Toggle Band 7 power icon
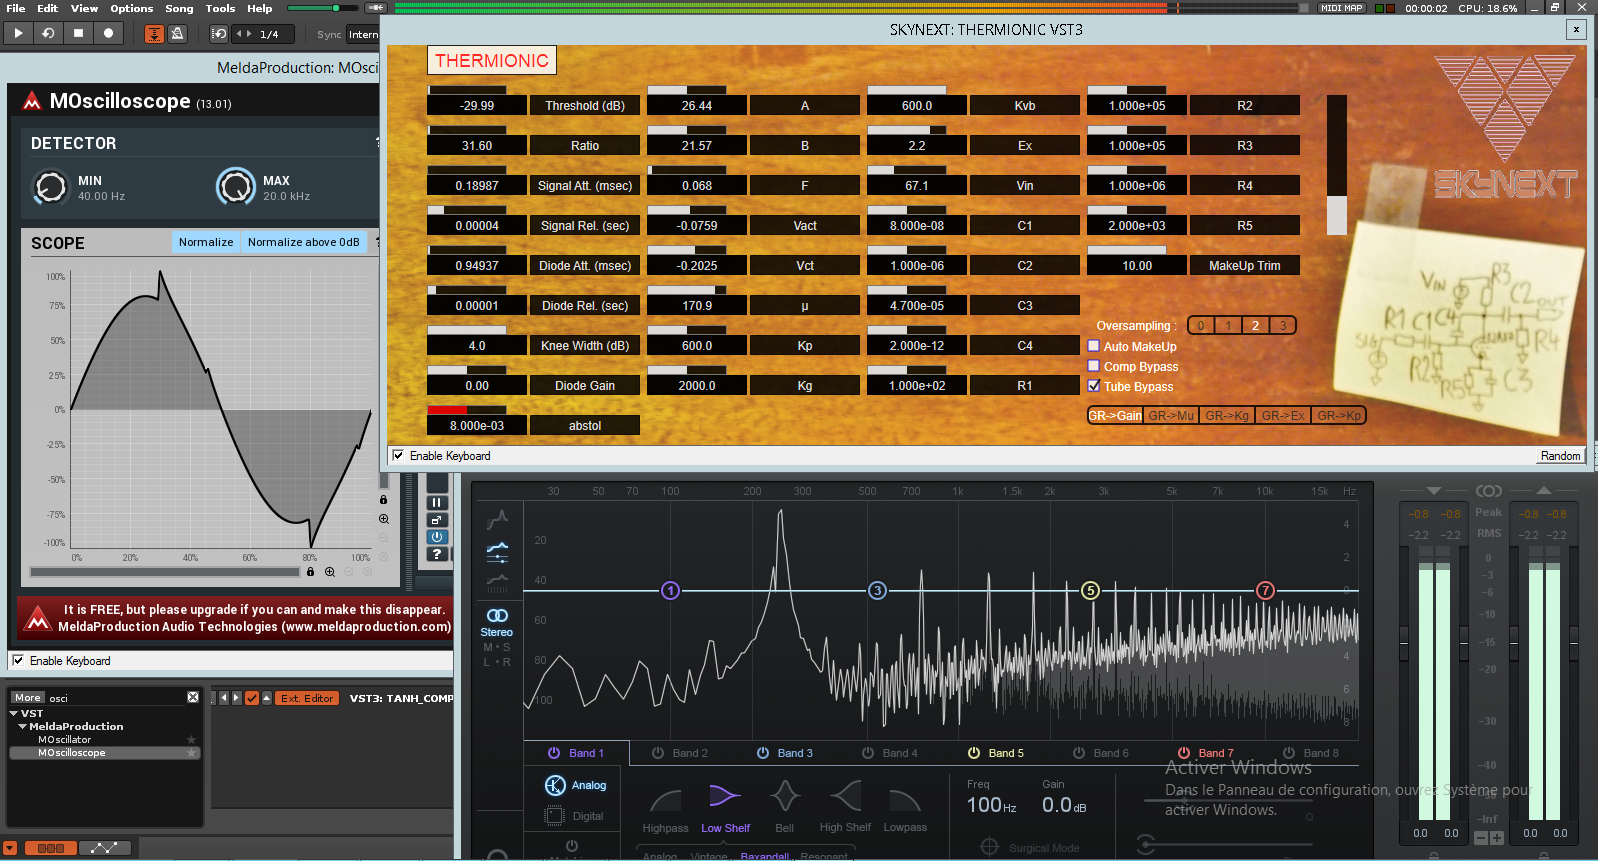This screenshot has height=861, width=1598. pyautogui.click(x=1183, y=753)
